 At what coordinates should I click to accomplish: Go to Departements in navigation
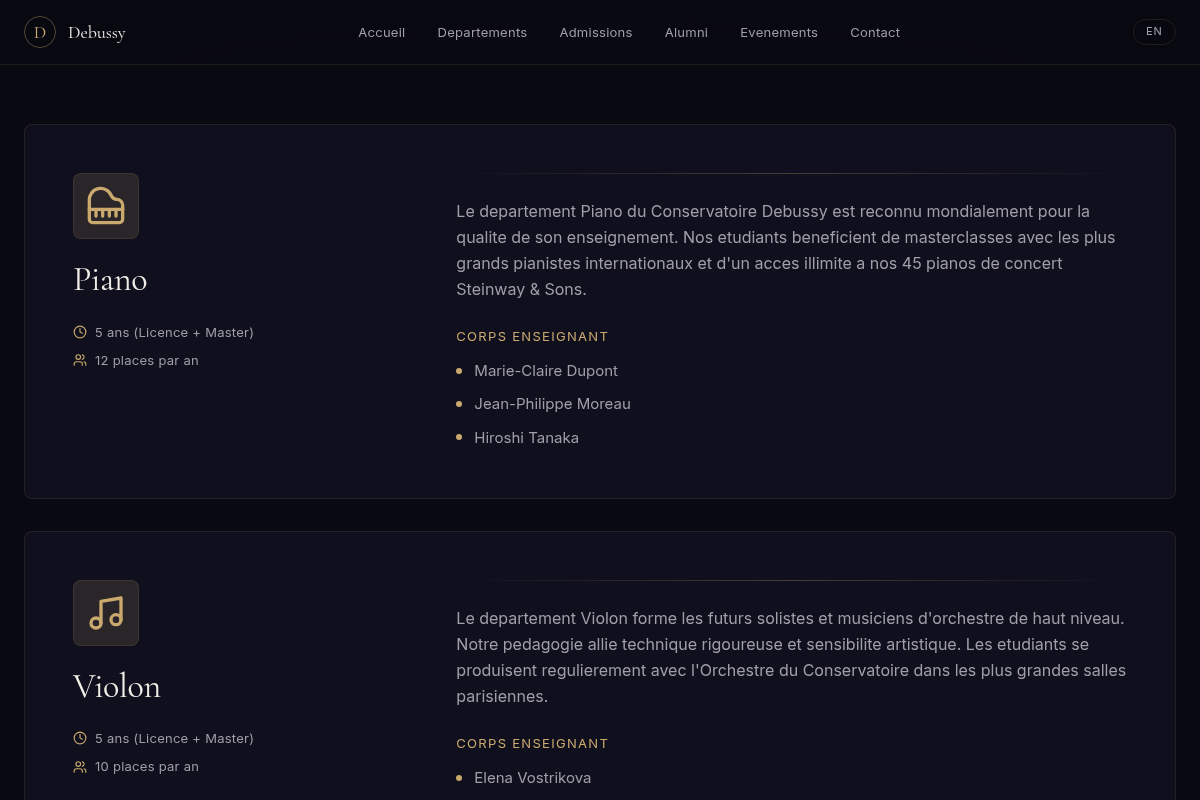[482, 32]
